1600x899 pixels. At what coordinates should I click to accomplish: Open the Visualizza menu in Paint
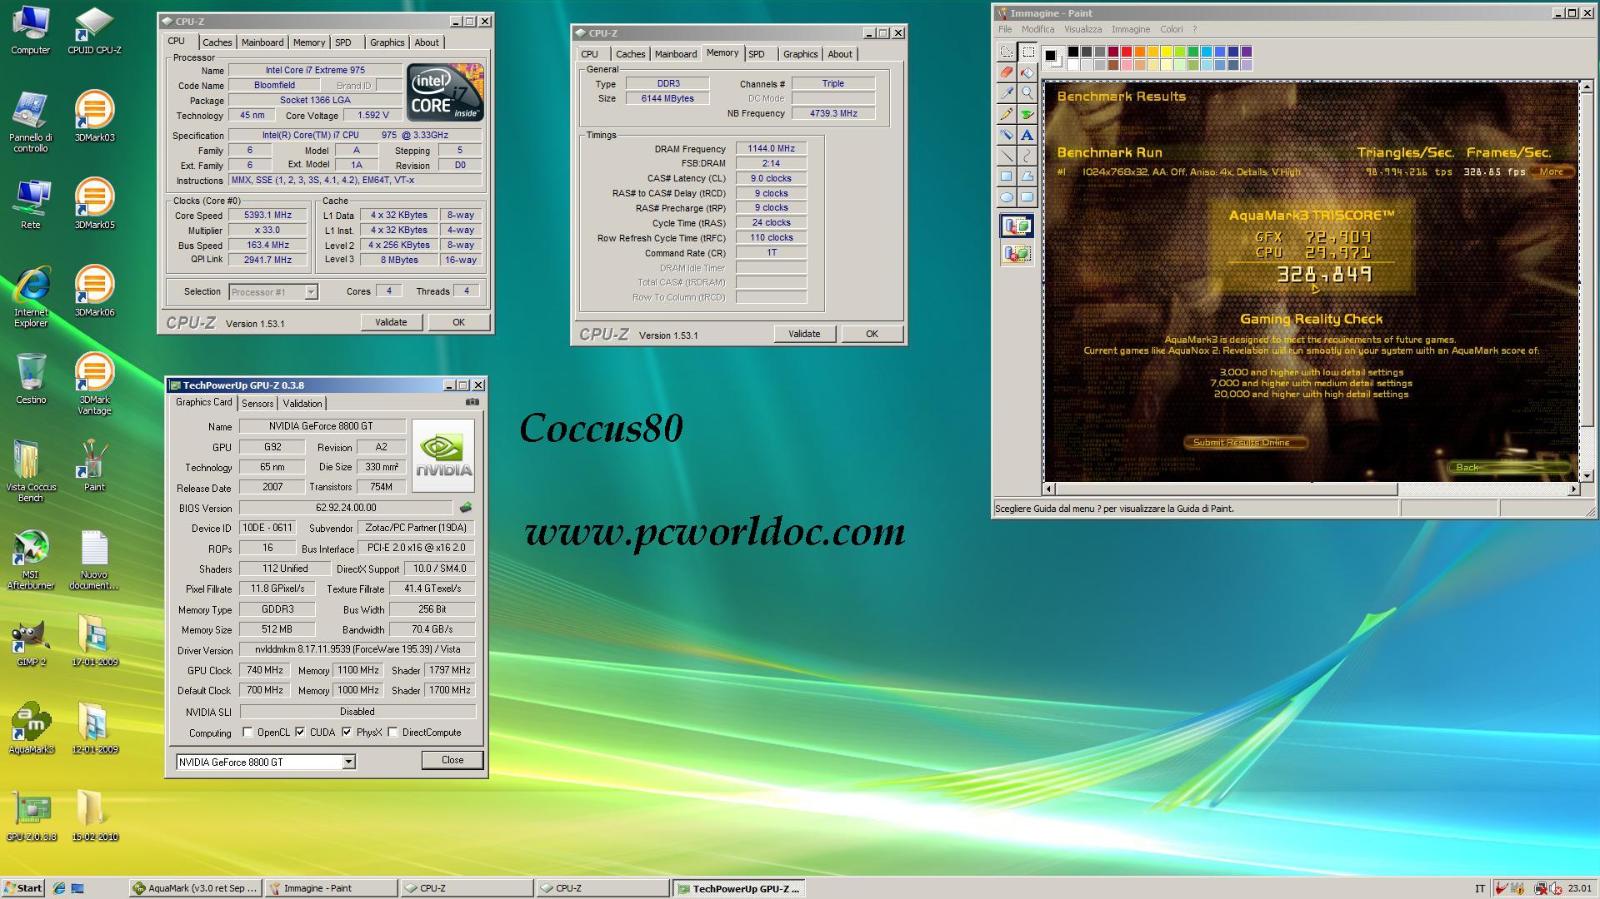[1082, 29]
